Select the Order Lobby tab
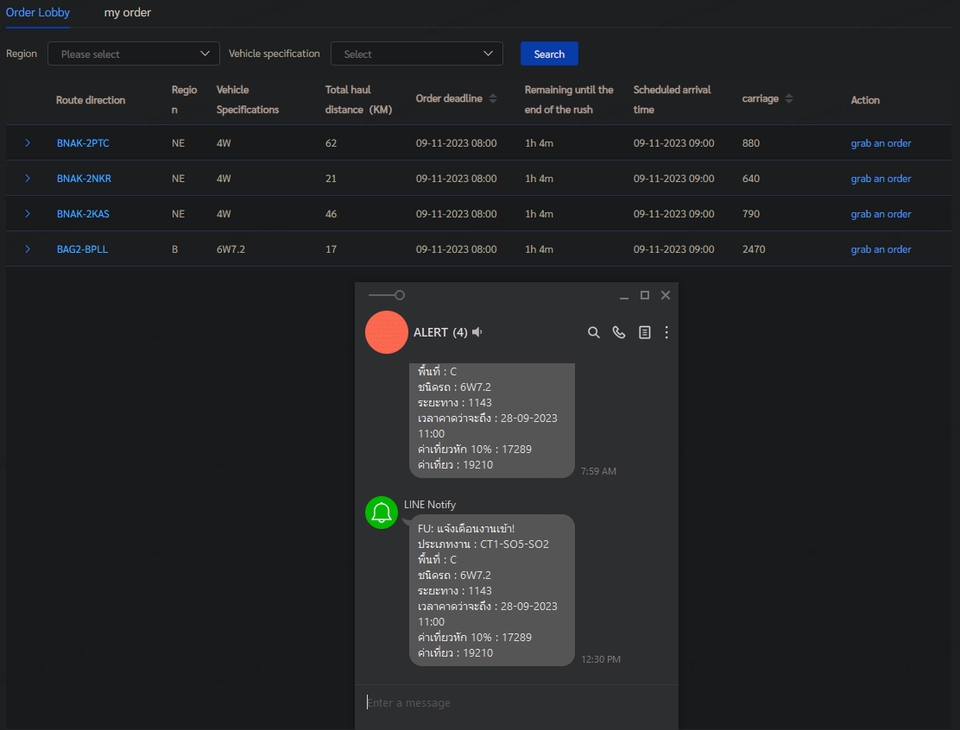The image size is (960, 730). pos(37,12)
